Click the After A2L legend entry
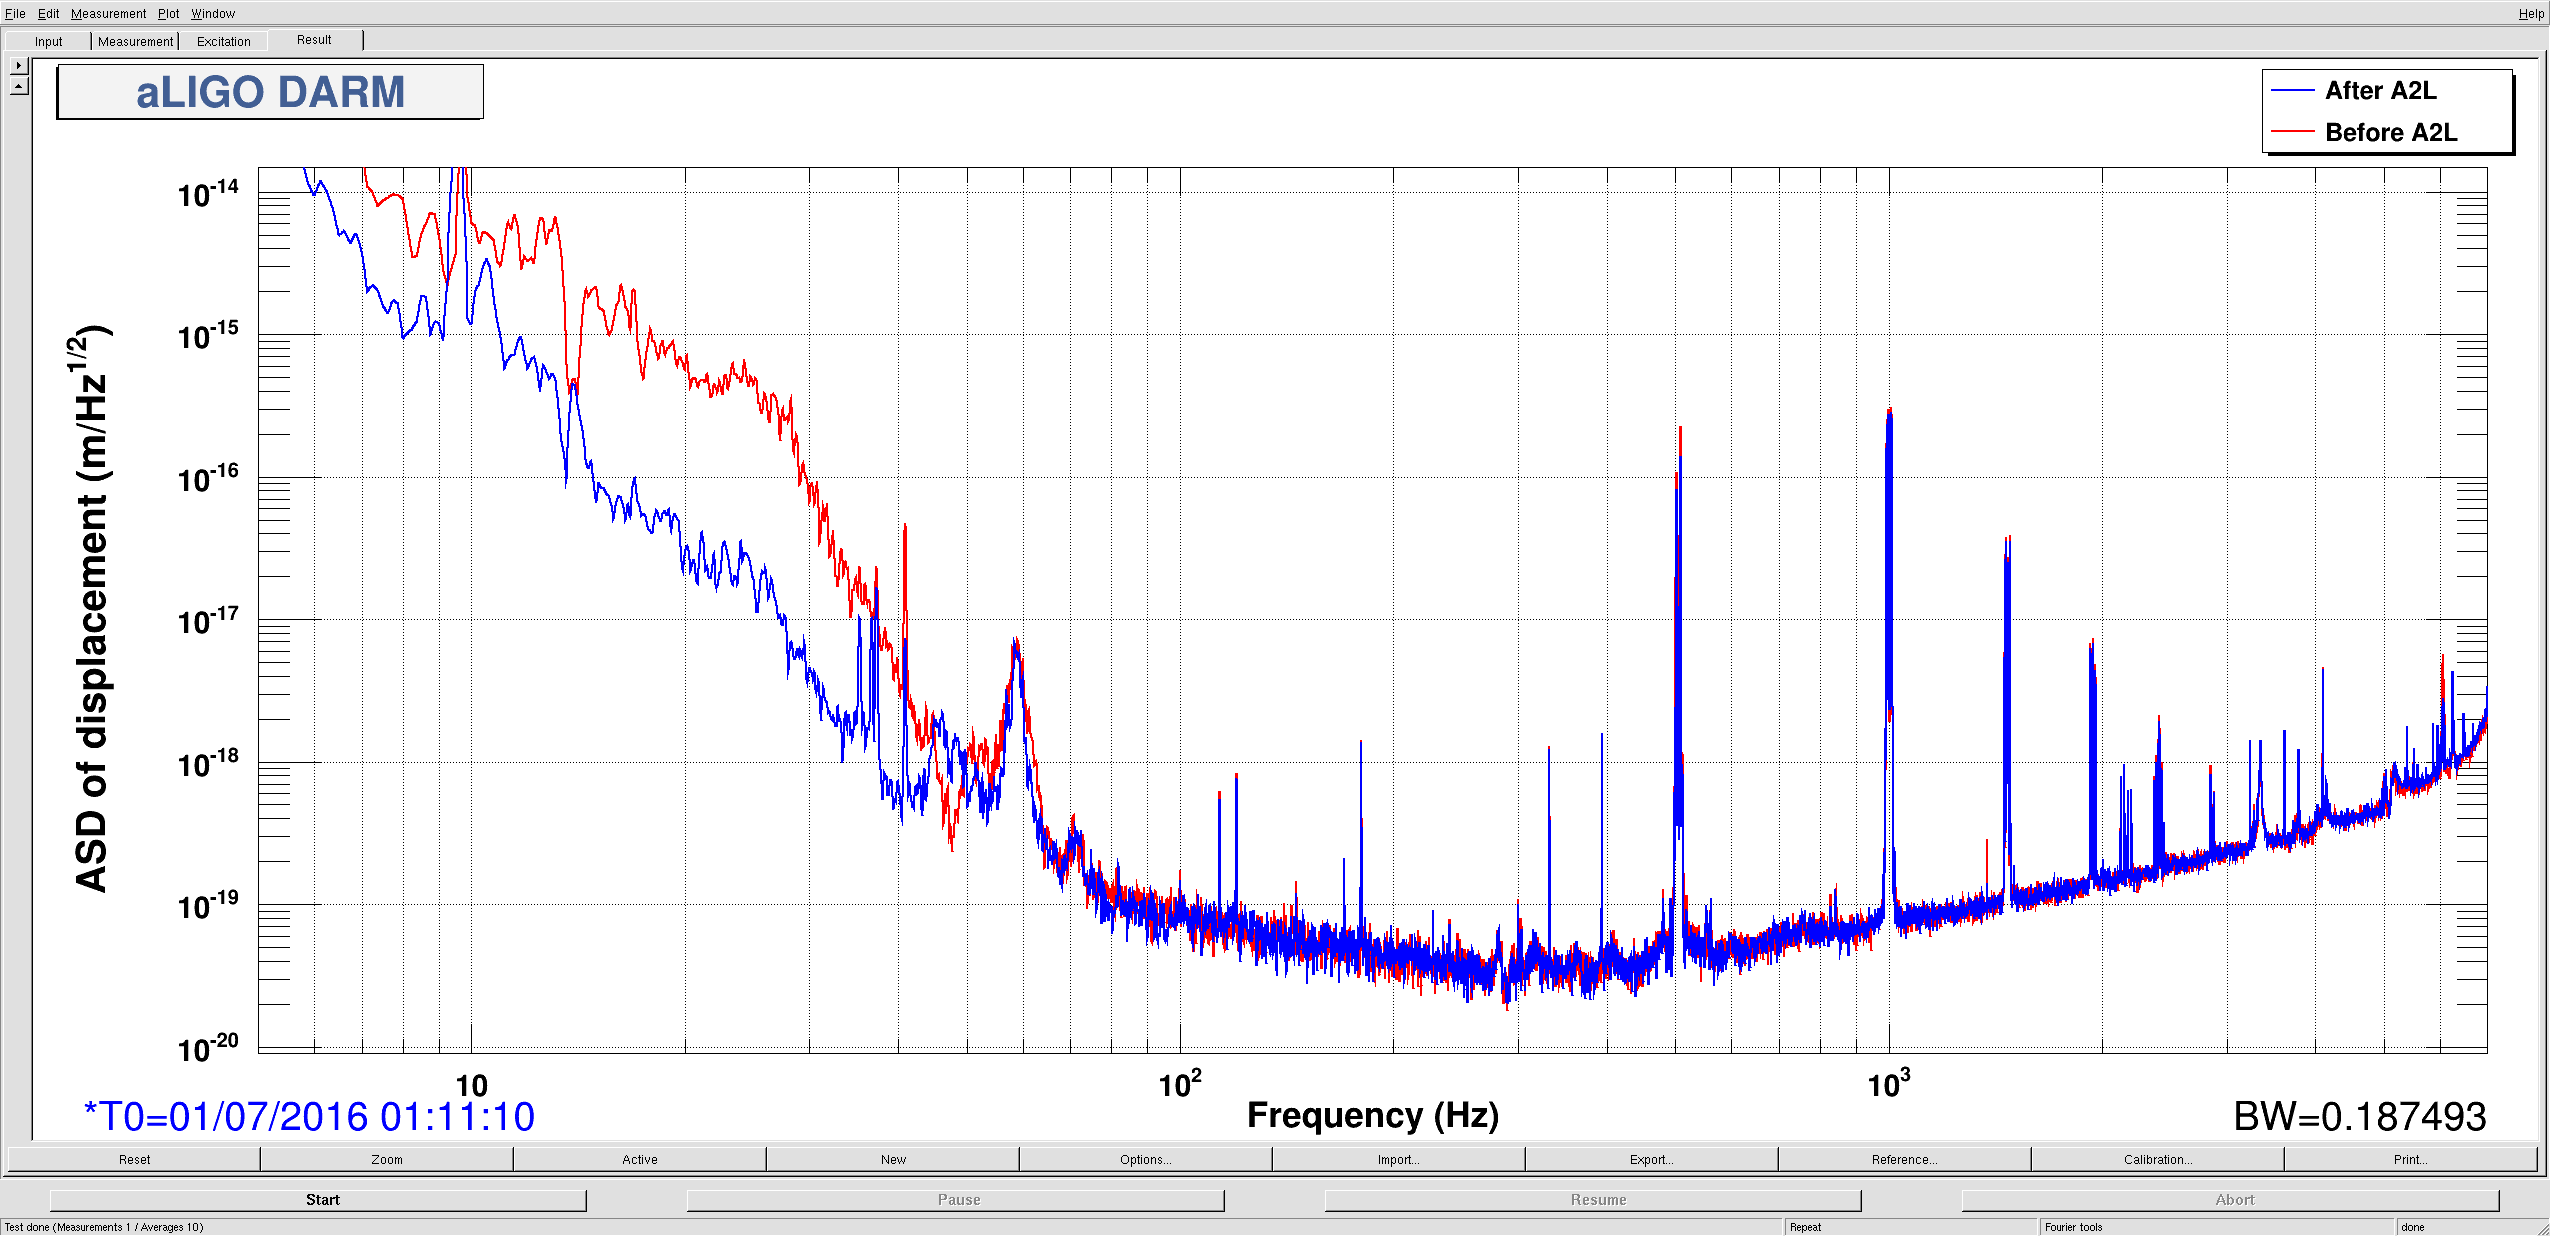The height and width of the screenshot is (1236, 2550). (x=2380, y=91)
